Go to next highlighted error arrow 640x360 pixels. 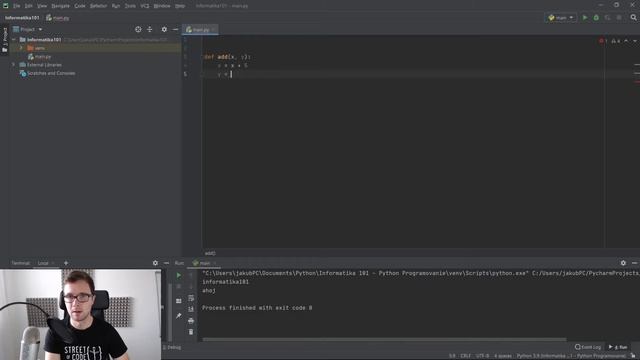[635, 41]
